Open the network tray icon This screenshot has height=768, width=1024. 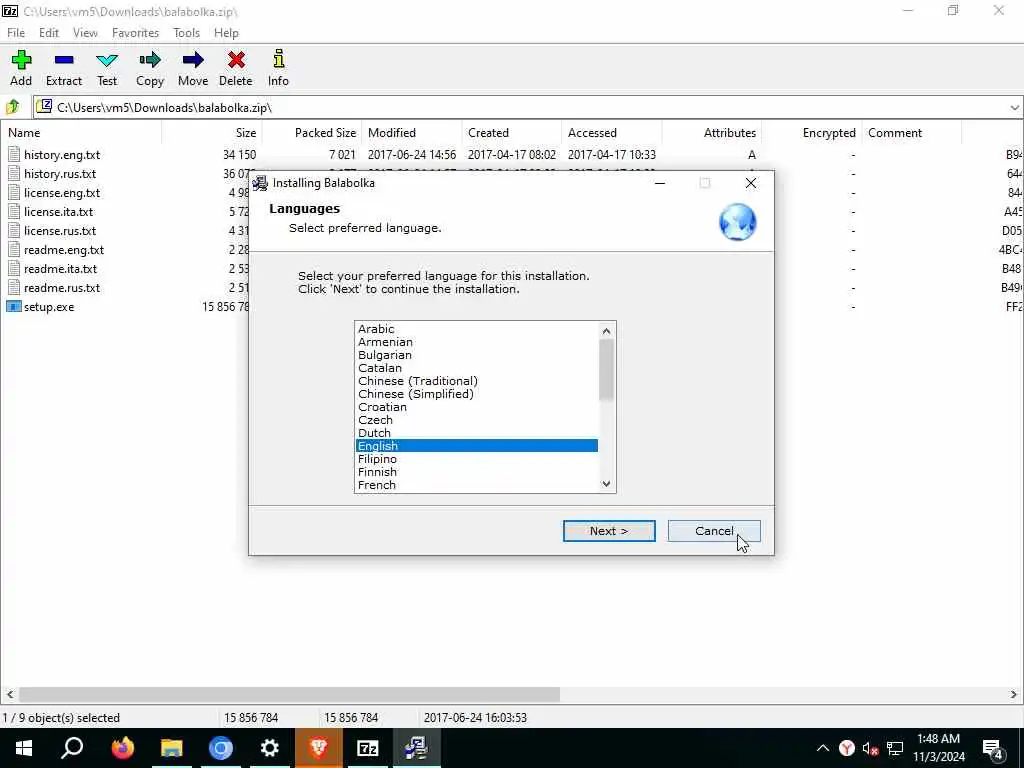[x=895, y=748]
